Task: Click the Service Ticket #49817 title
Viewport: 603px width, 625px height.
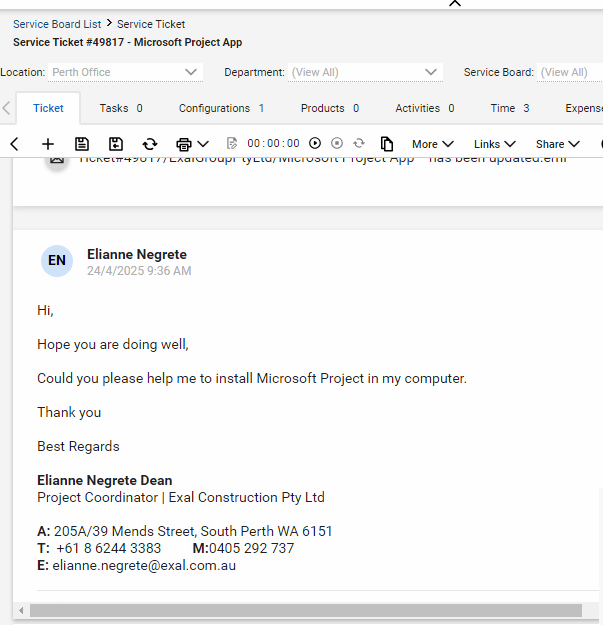Action: (128, 42)
